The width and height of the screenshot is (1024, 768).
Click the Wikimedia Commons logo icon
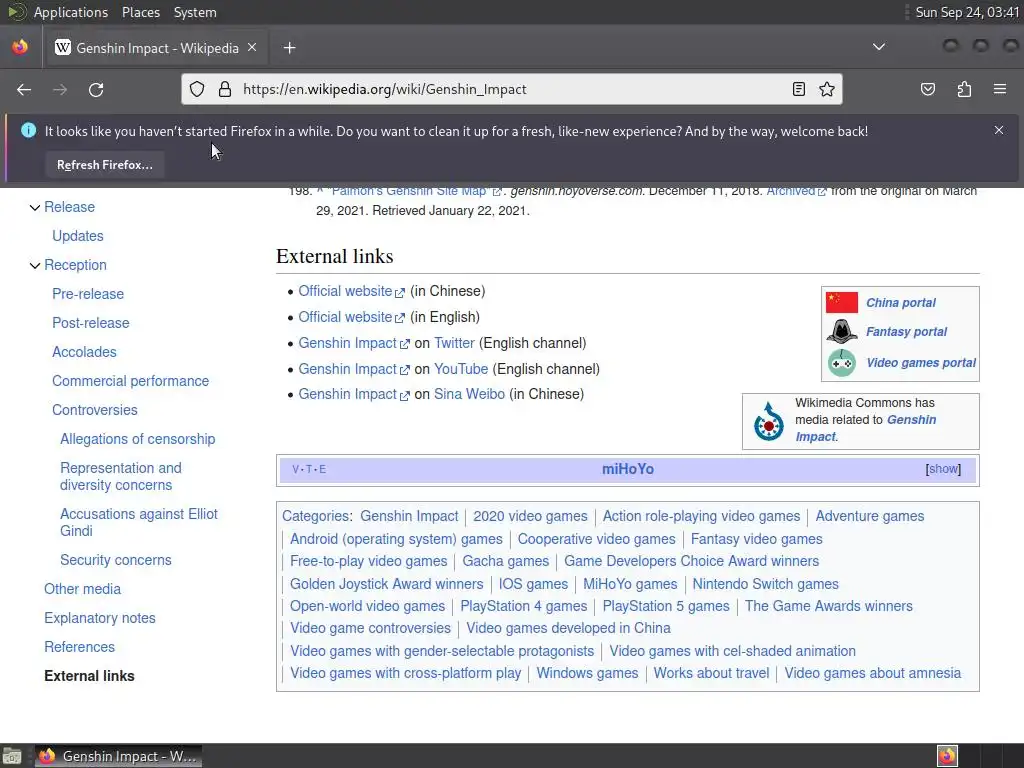769,421
